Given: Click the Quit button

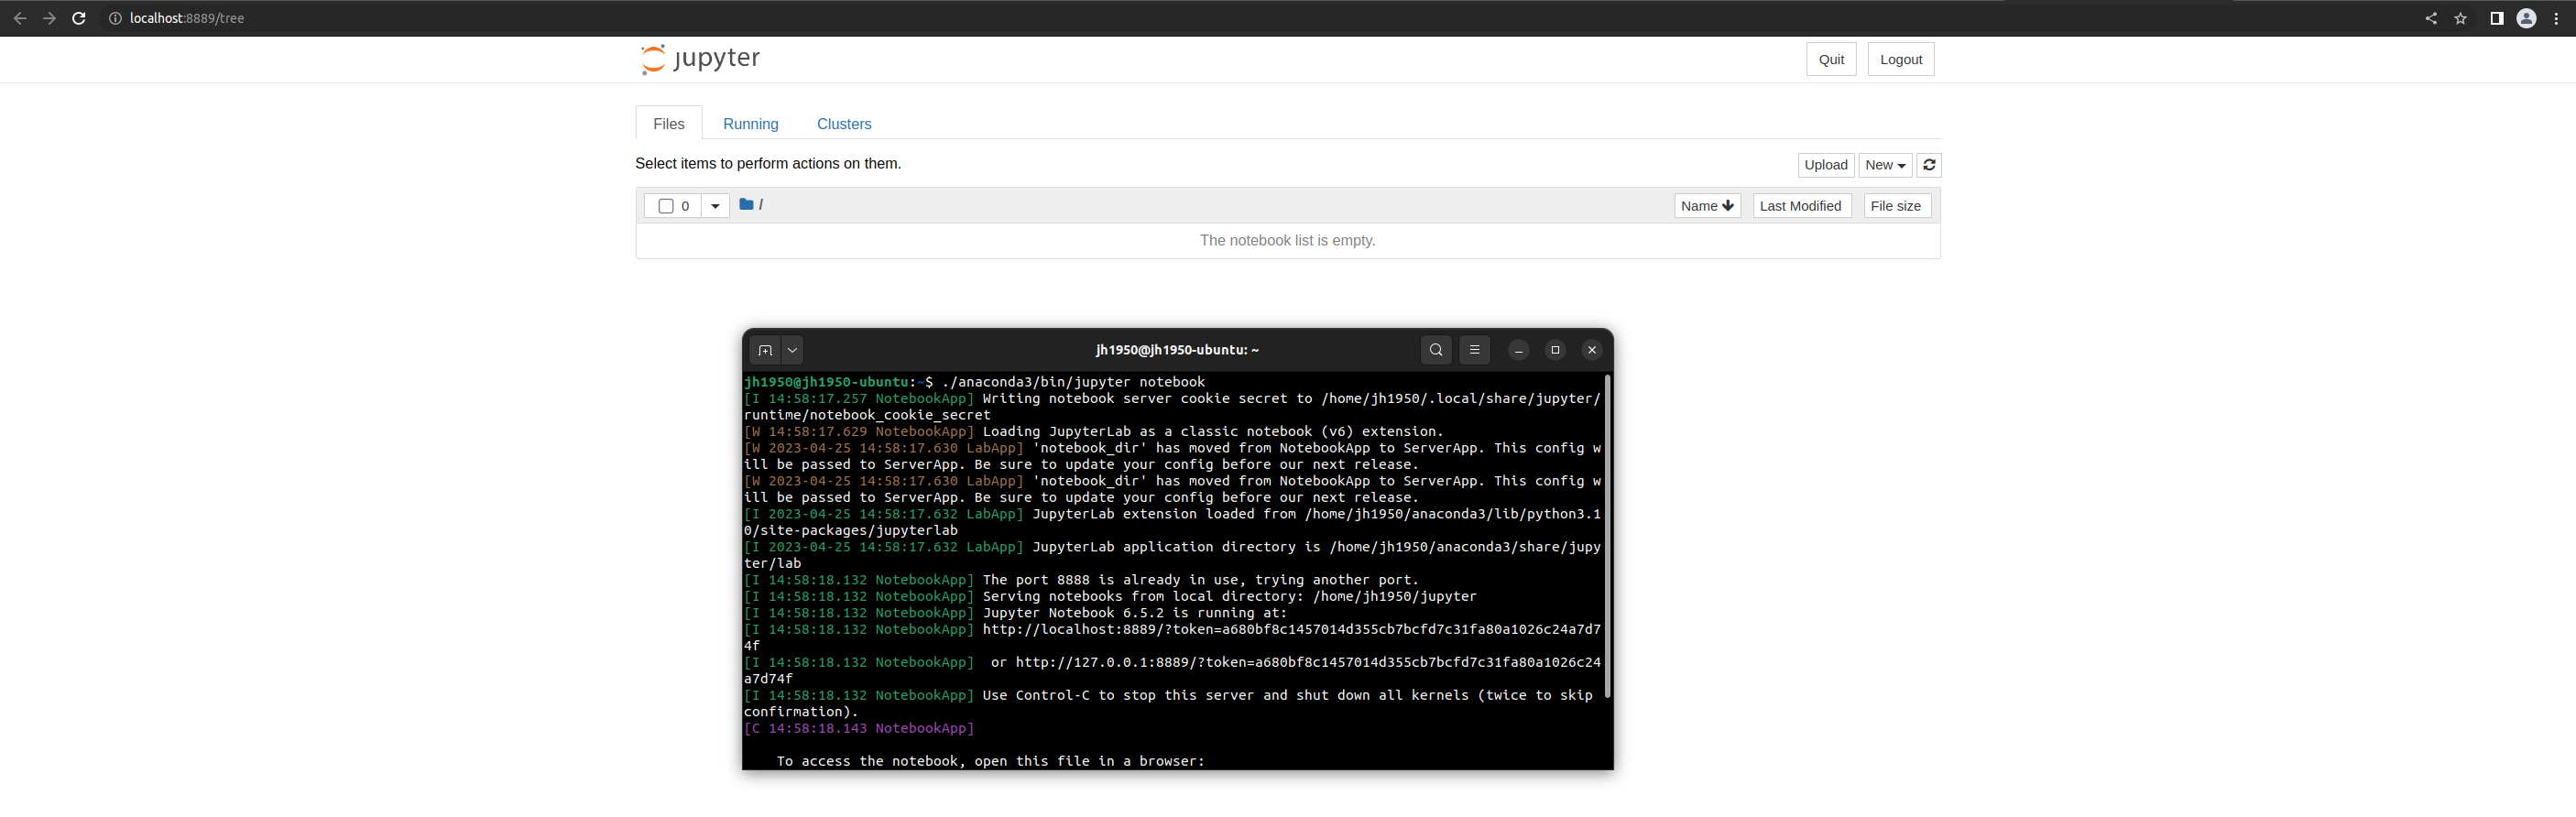Looking at the screenshot, I should [1831, 59].
